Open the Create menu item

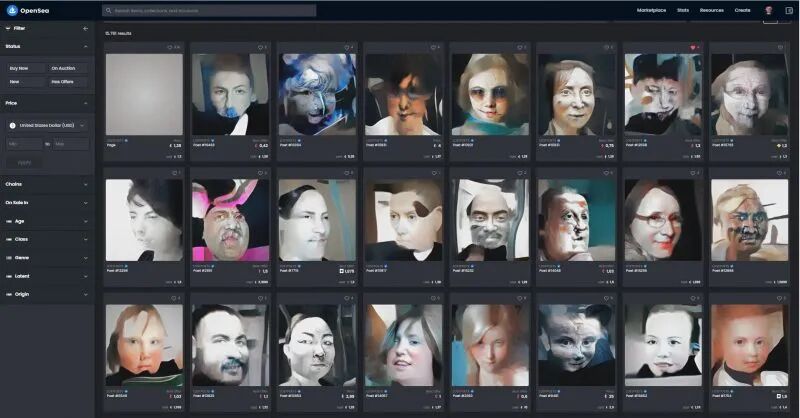(x=742, y=10)
